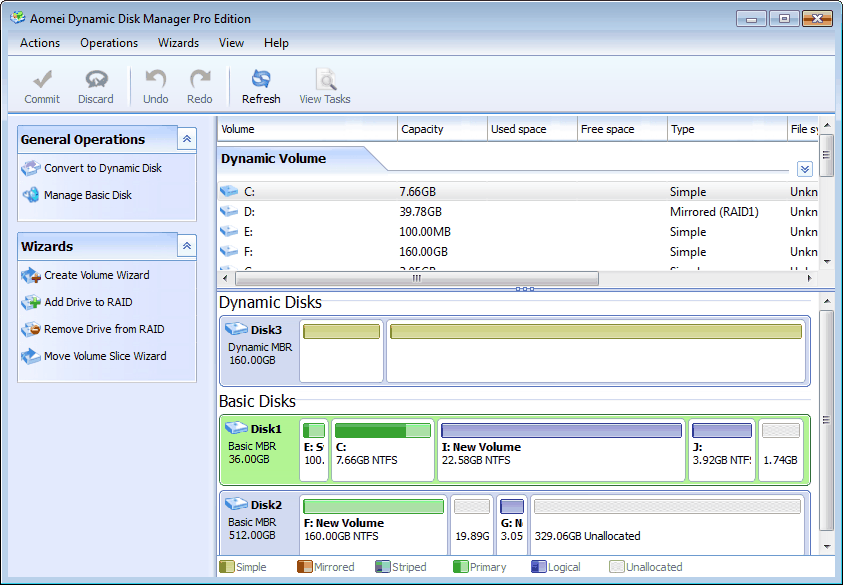Screen dimensions: 843x585
Task: Open the Wizards menu
Action: (x=178, y=43)
